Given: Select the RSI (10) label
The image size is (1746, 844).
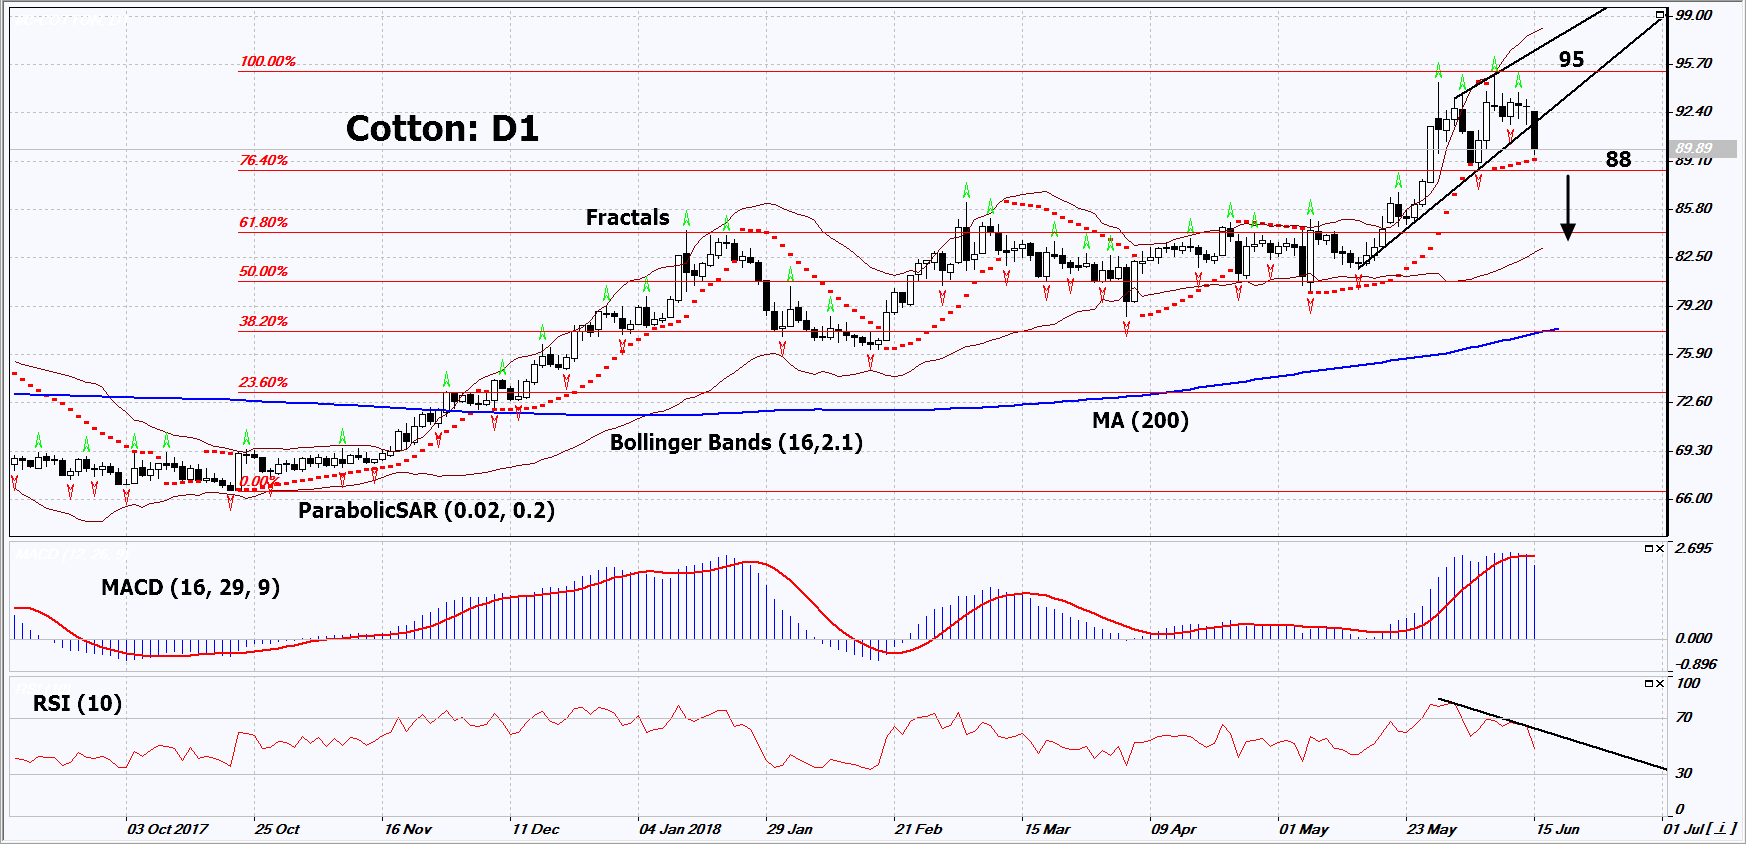Looking at the screenshot, I should pos(77,703).
